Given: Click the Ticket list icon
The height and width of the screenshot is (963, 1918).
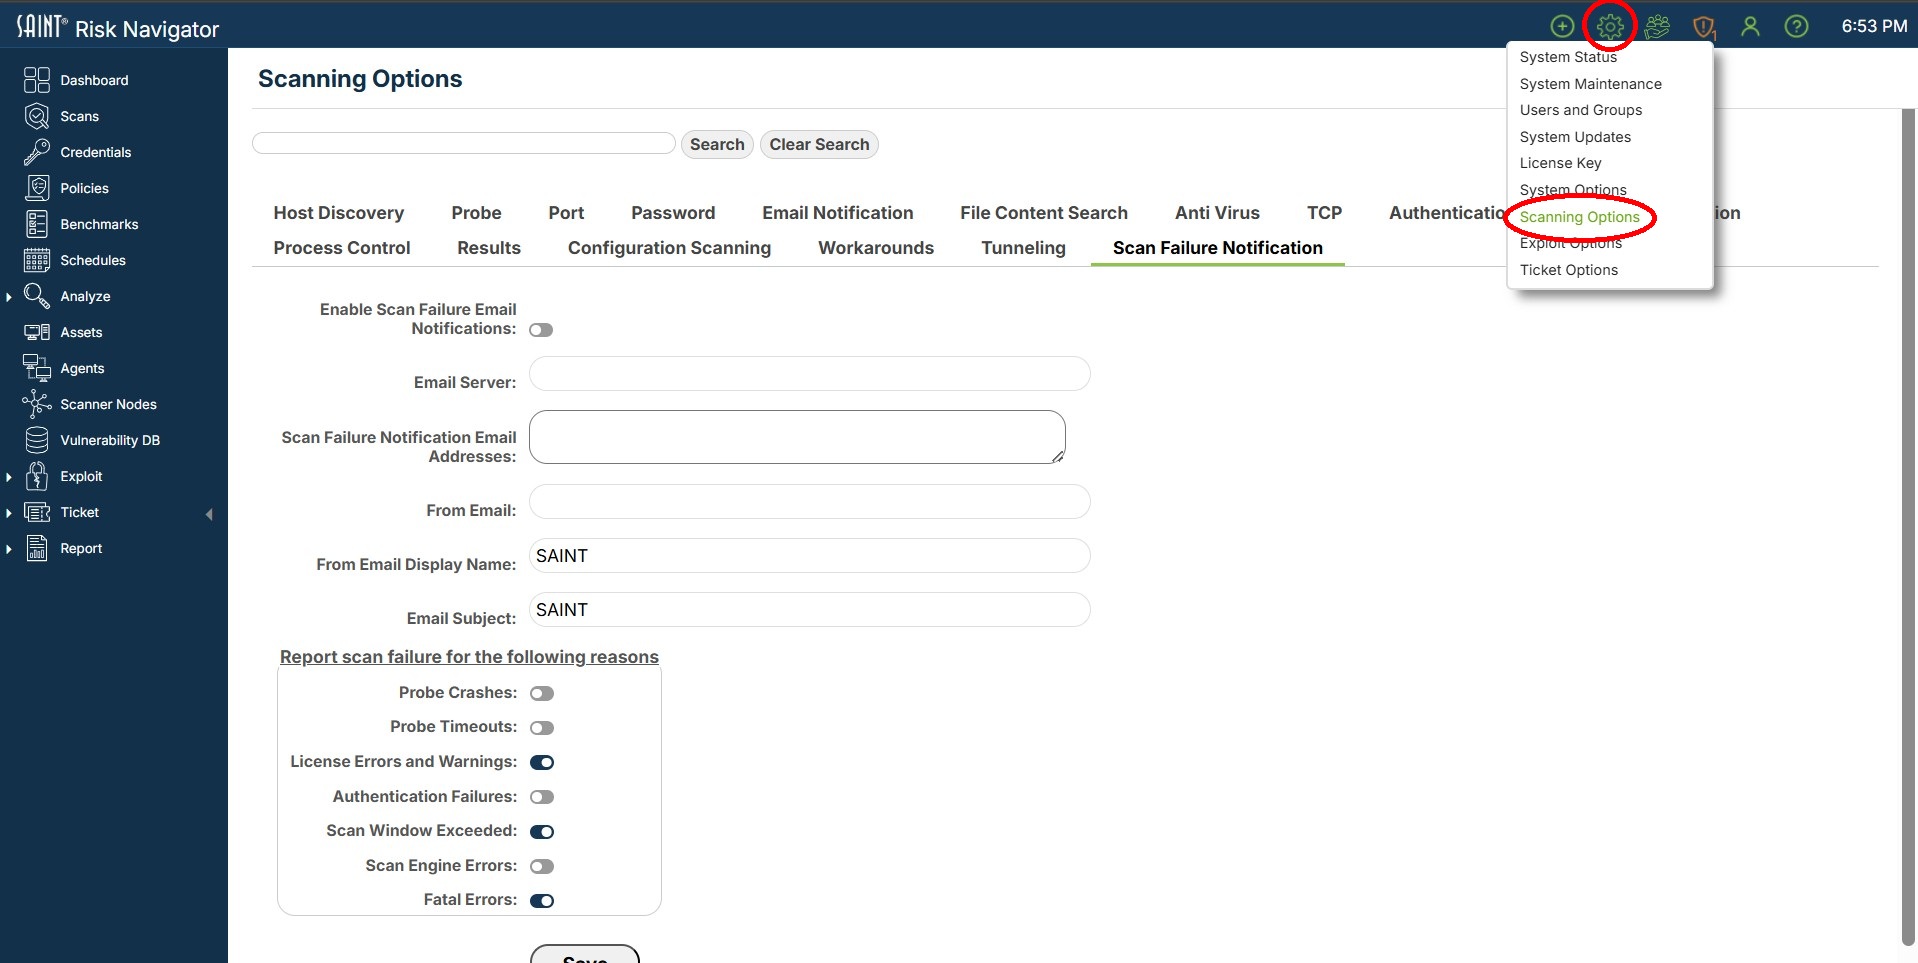Looking at the screenshot, I should (x=37, y=512).
